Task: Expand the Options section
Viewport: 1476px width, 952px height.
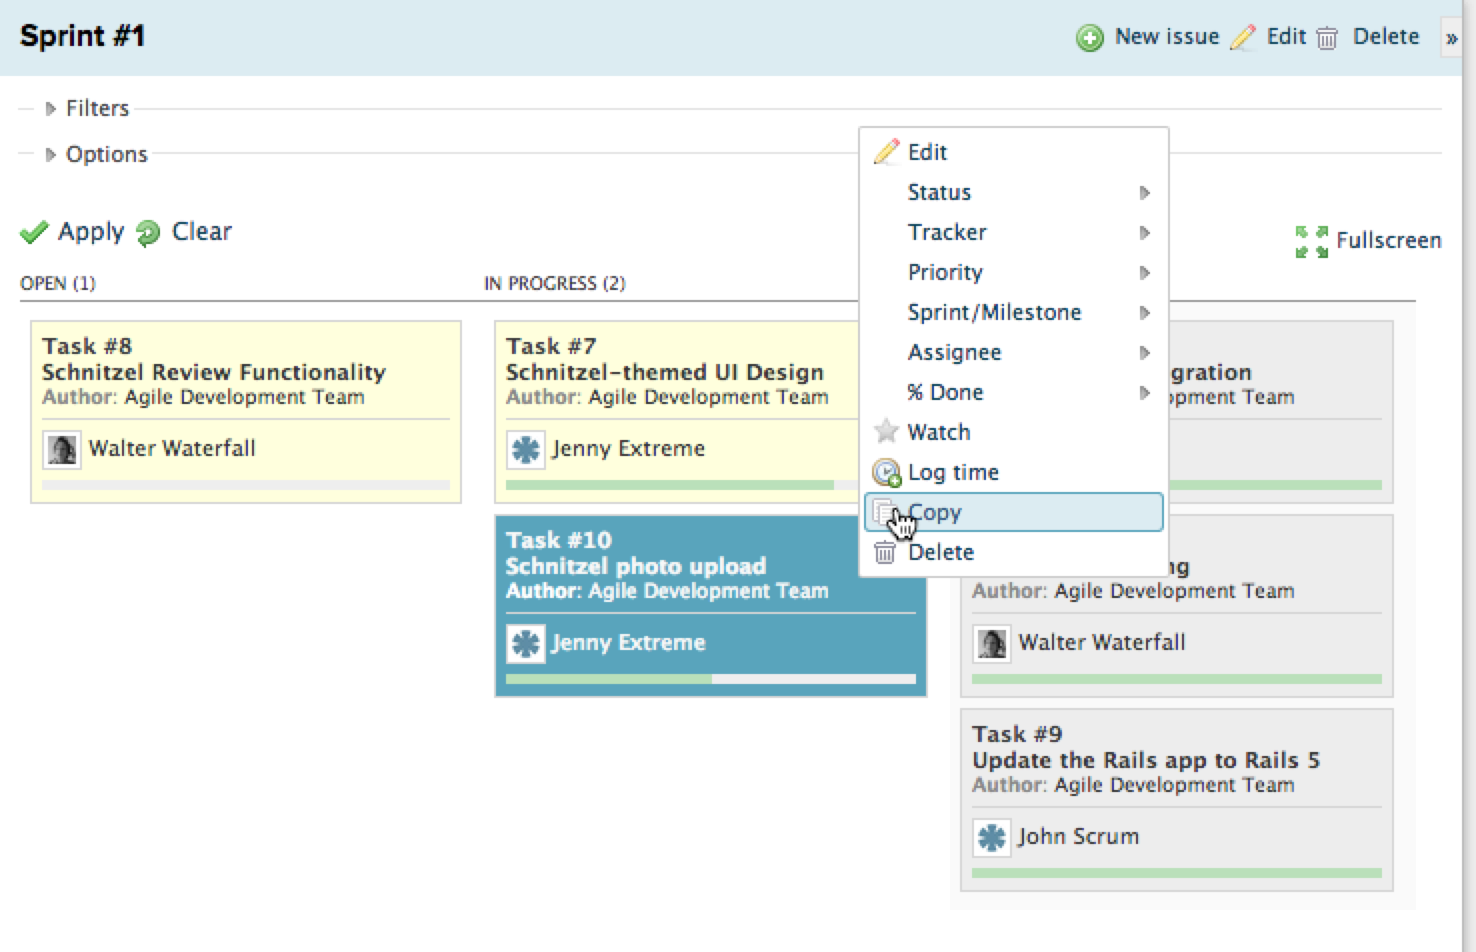Action: point(50,154)
